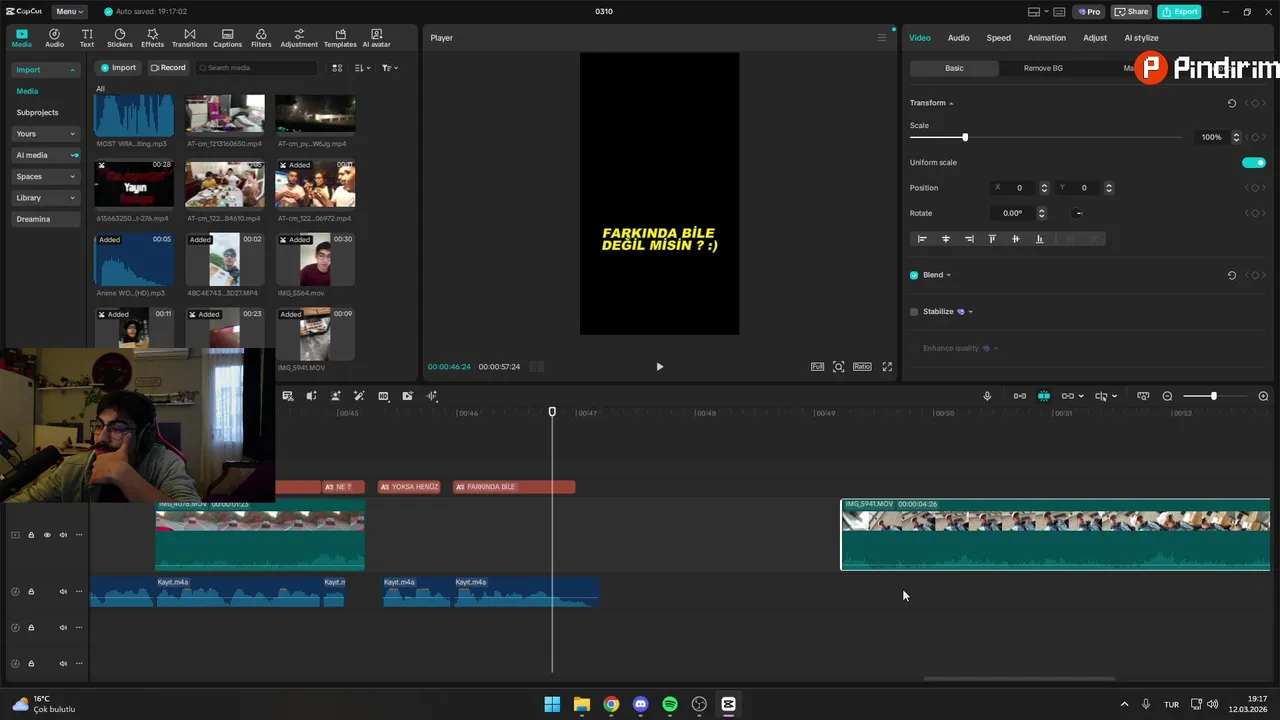Open the Windows Start menu
This screenshot has height=720, width=1280.
[x=552, y=704]
